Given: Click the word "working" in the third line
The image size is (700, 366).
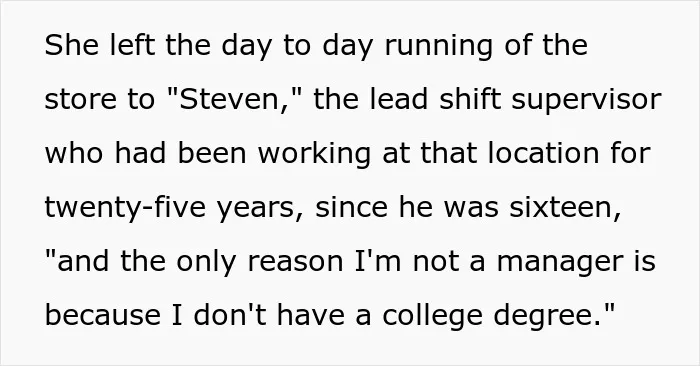Looking at the screenshot, I should click(314, 155).
